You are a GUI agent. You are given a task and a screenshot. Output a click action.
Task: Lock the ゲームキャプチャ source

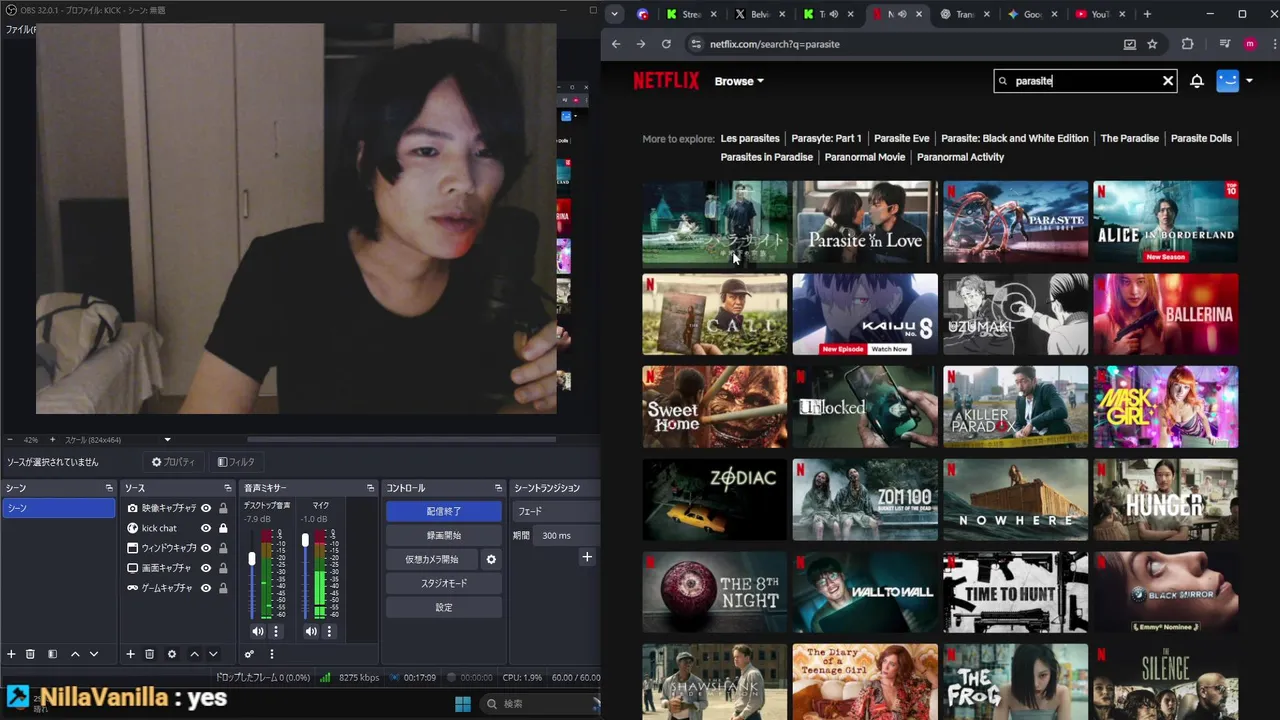pos(223,588)
